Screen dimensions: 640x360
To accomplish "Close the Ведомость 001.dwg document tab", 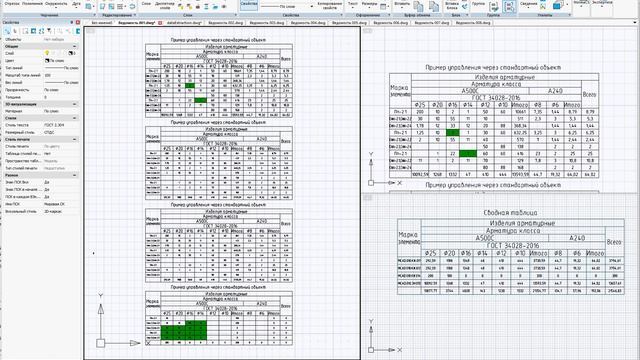I will pos(160,23).
